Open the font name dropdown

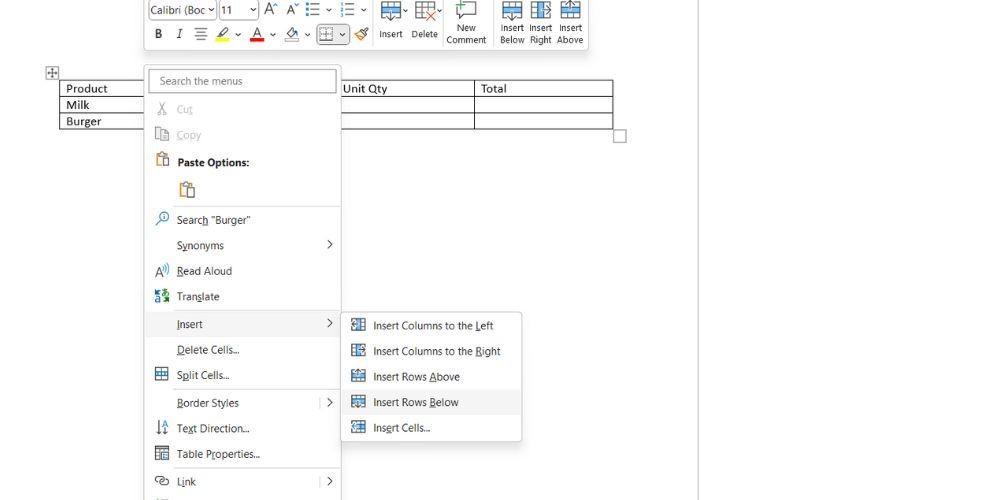click(x=182, y=10)
